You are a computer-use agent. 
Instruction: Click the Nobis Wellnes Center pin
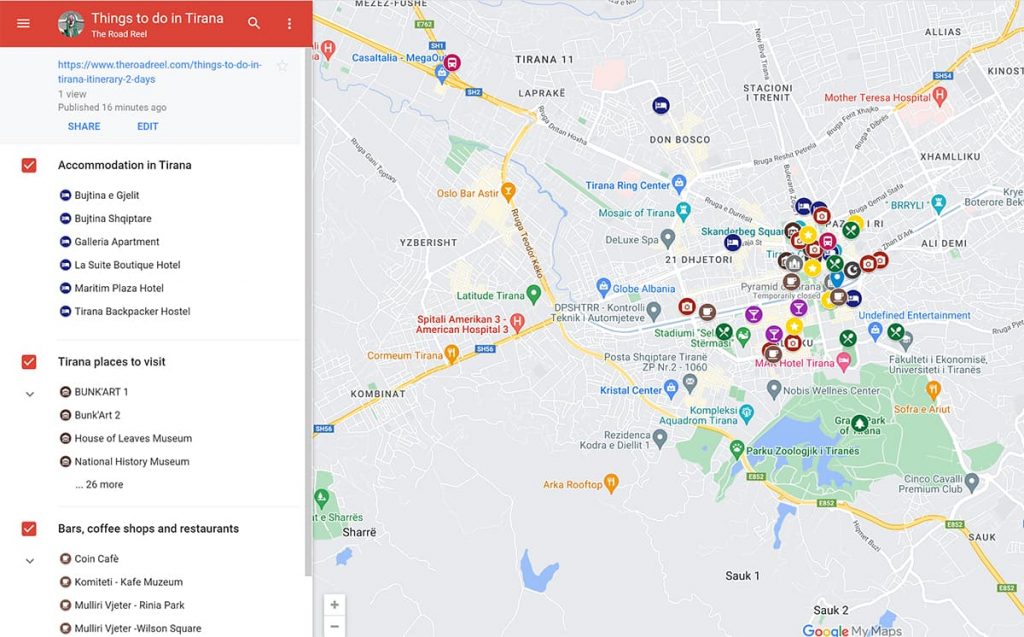(x=774, y=389)
